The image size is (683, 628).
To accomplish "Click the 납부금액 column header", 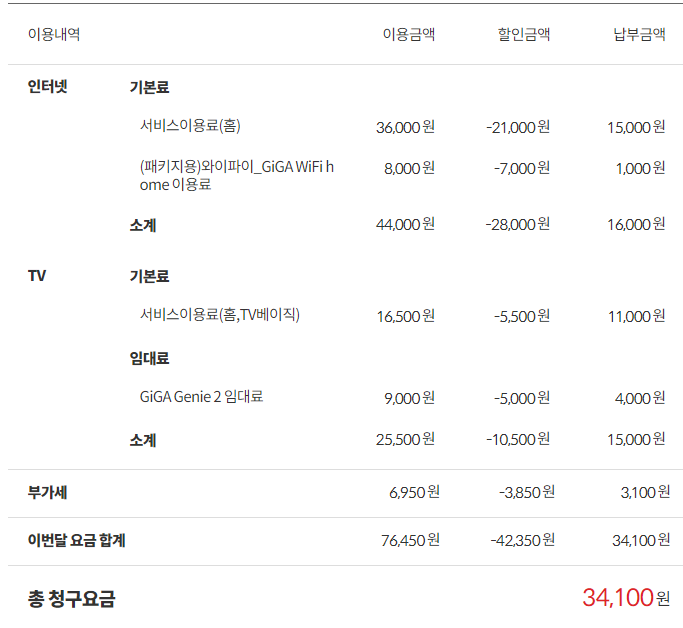I will pyautogui.click(x=639, y=34).
